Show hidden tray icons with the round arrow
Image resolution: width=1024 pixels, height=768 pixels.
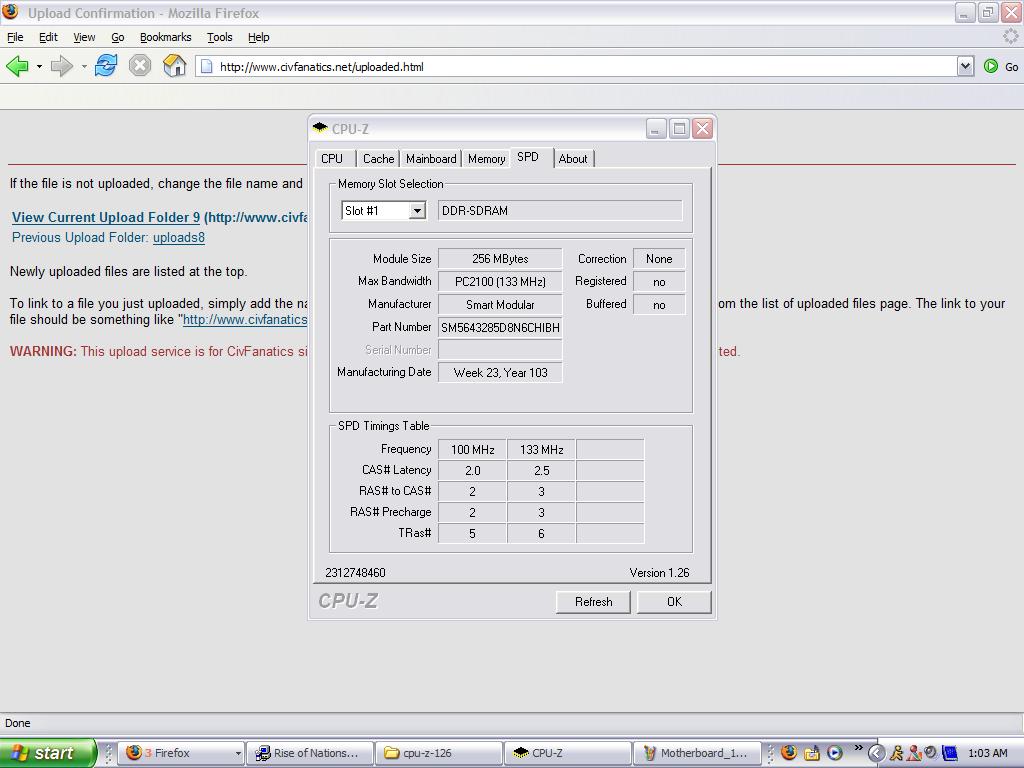tap(876, 753)
